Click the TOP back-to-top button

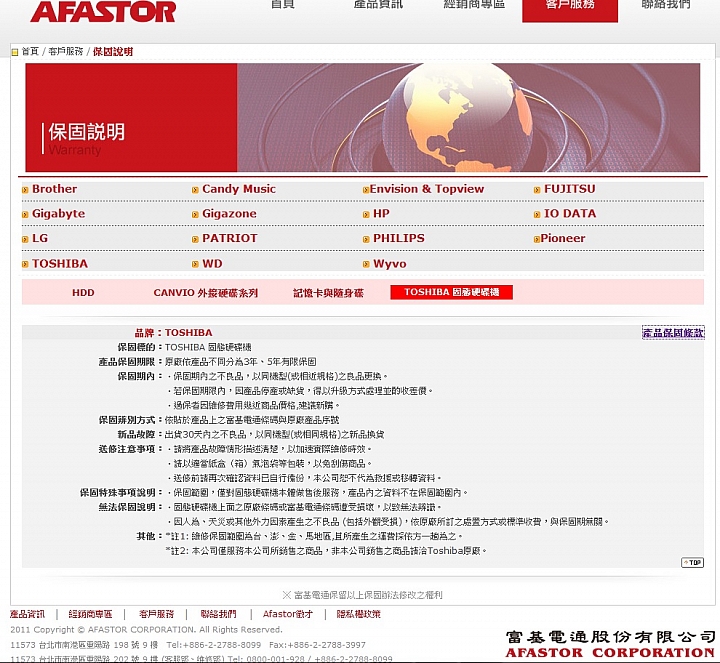(x=692, y=562)
